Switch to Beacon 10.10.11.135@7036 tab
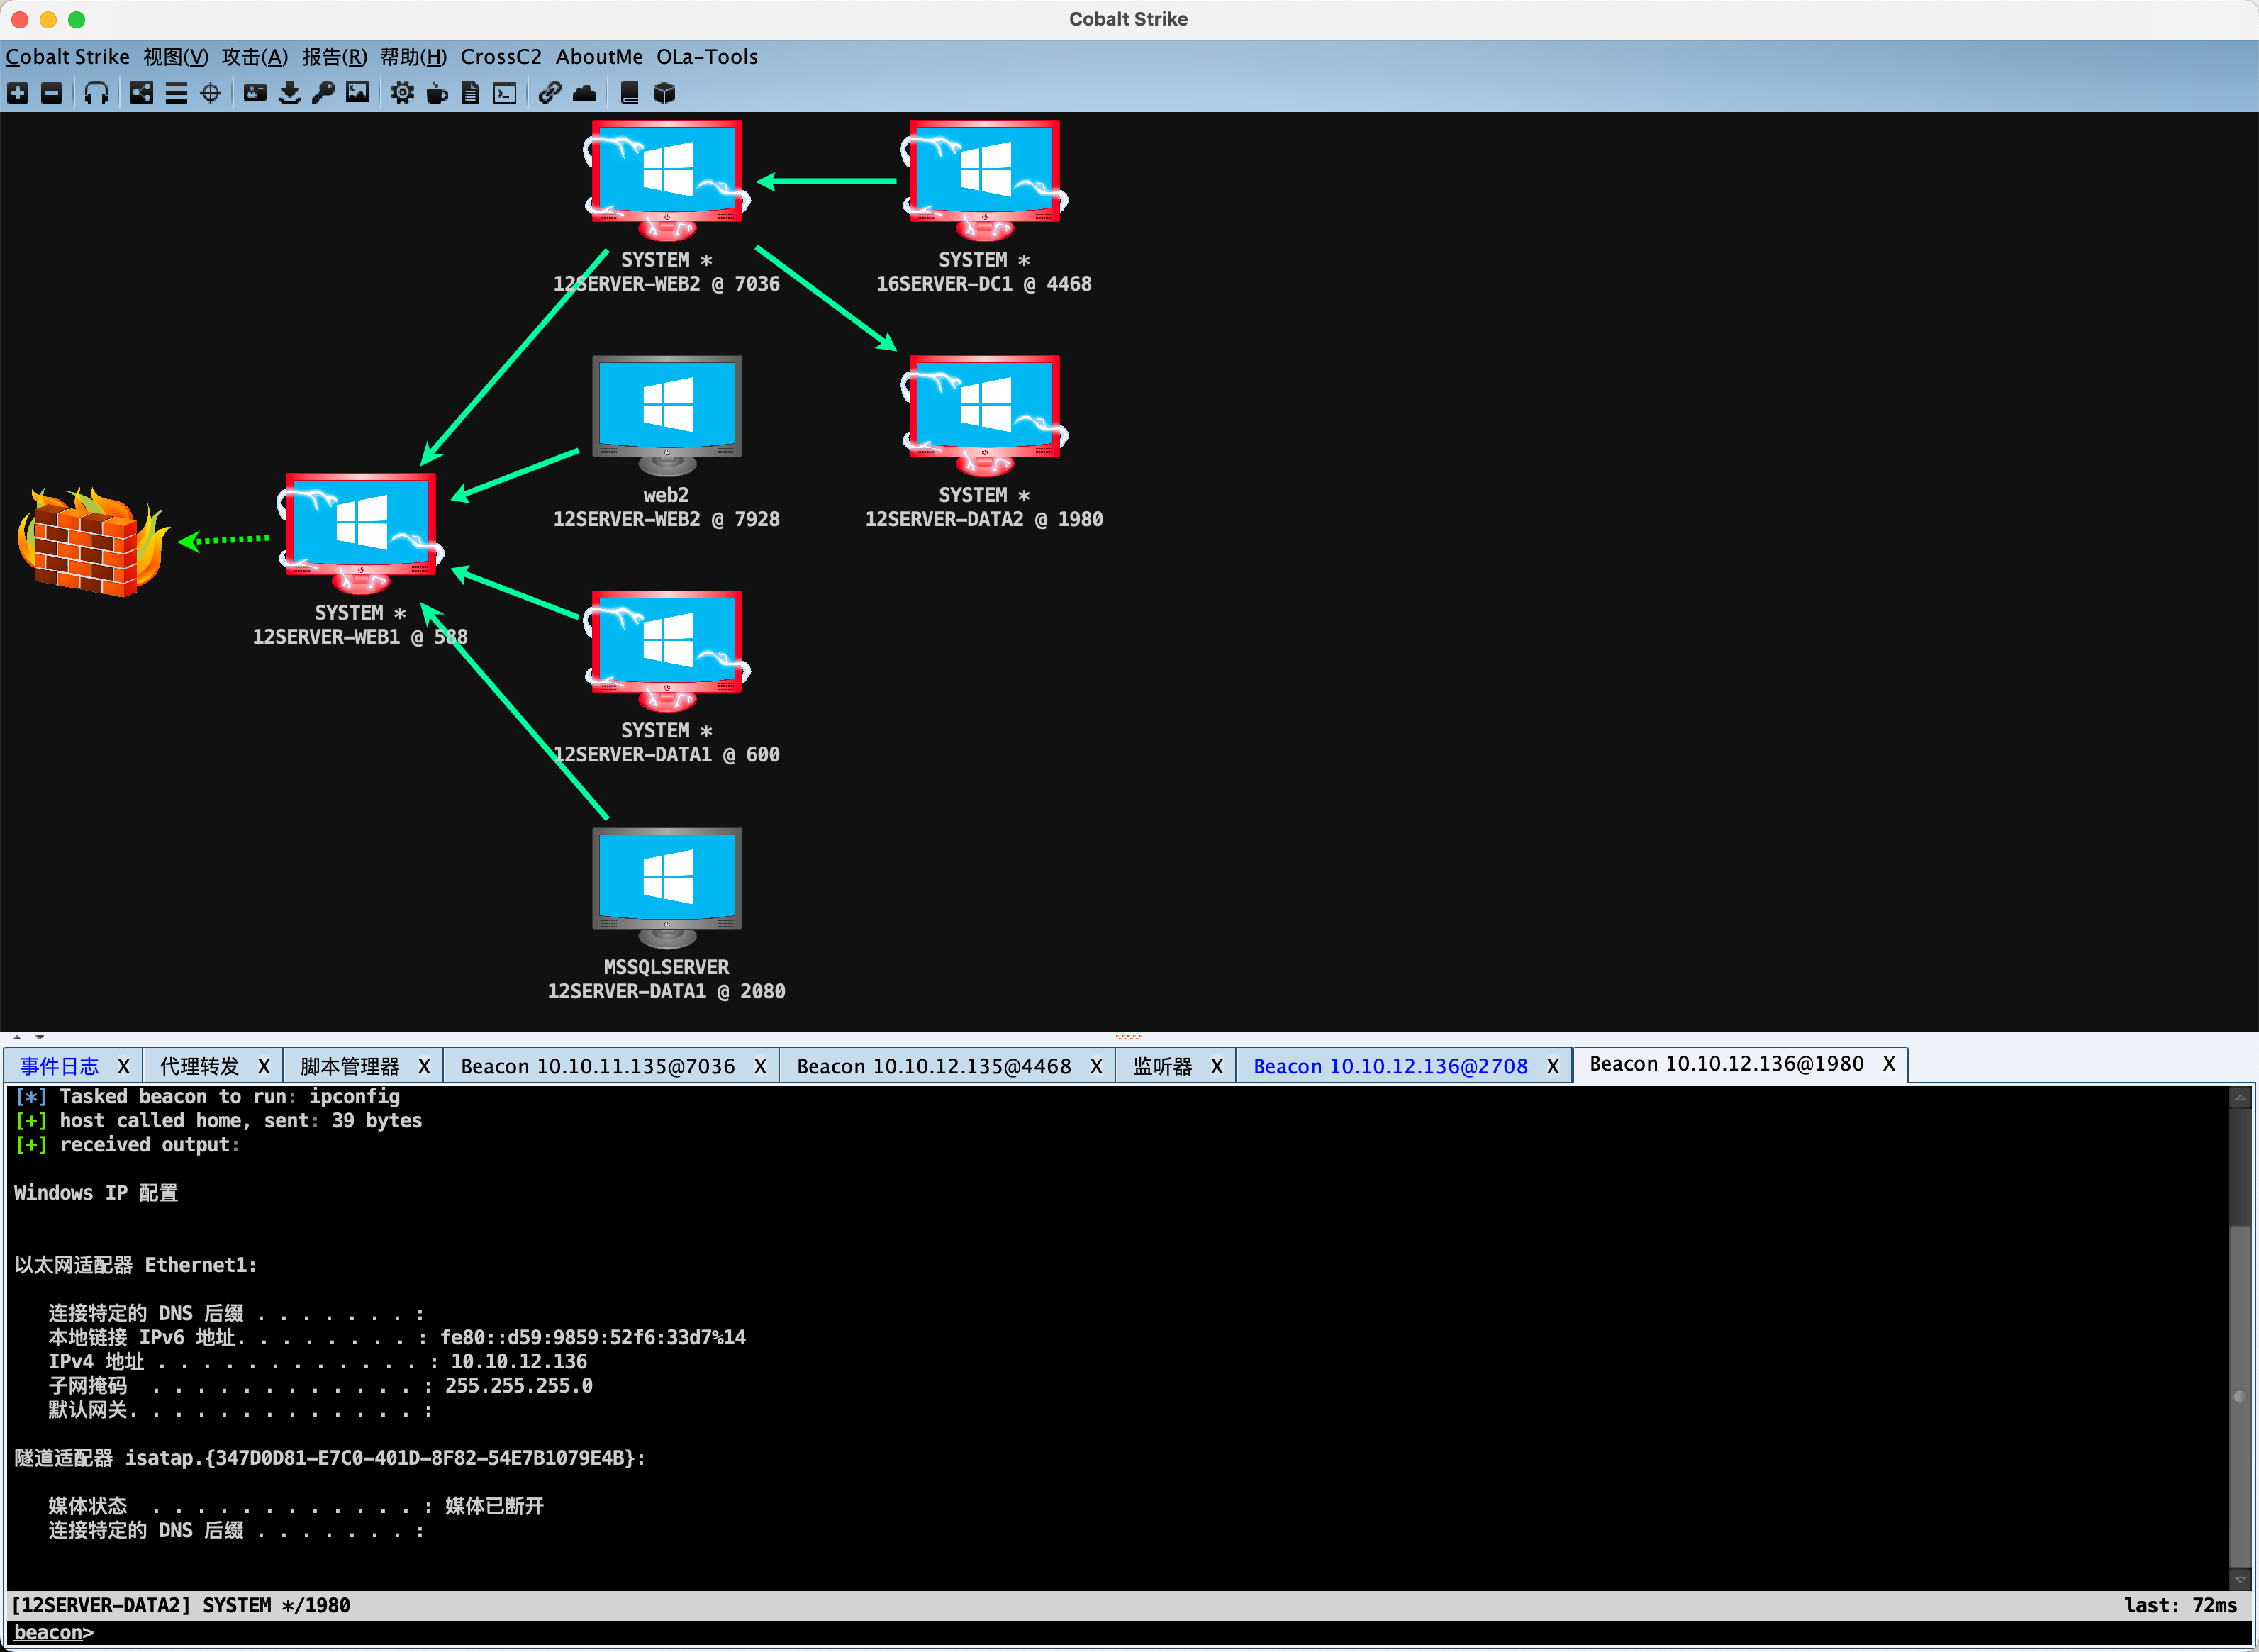Viewport: 2259px width, 1652px height. tap(597, 1066)
